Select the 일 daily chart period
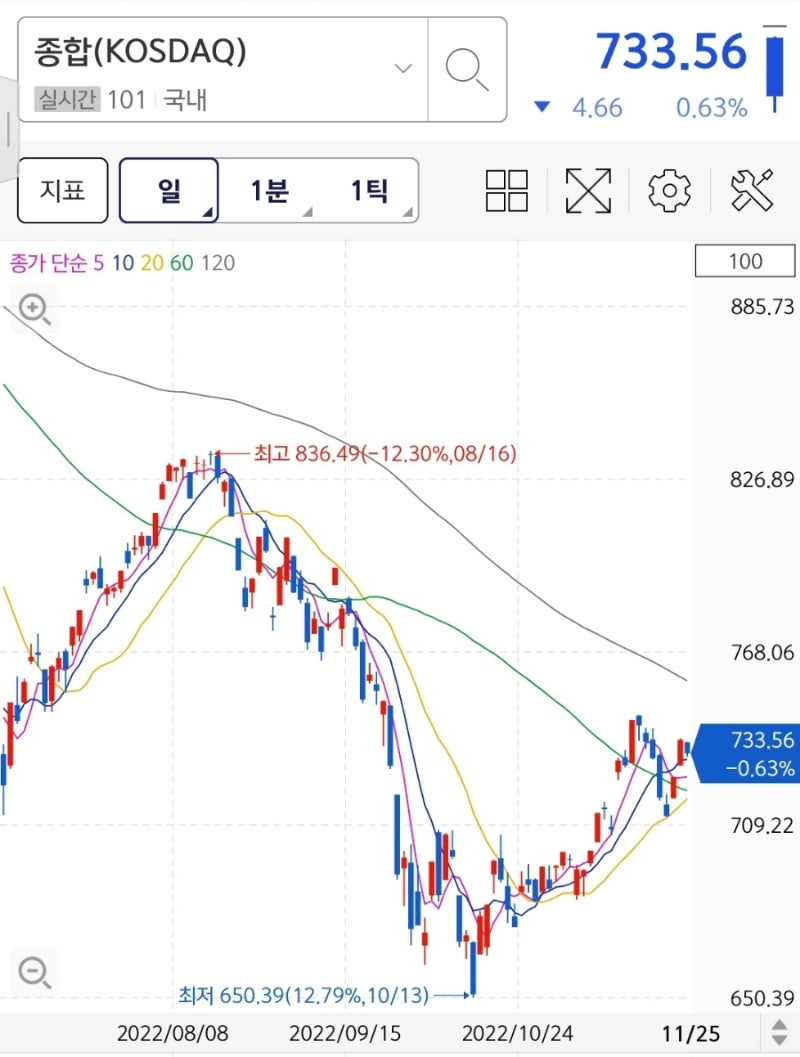The height and width of the screenshot is (1057, 800). coord(169,190)
